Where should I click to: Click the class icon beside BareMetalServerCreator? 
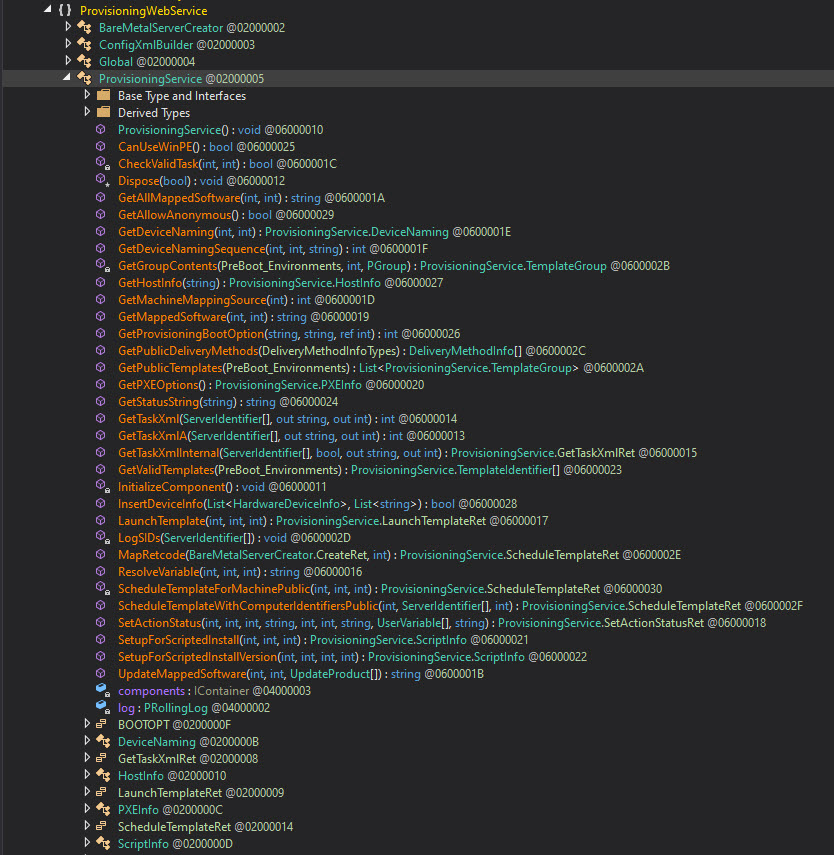coord(85,27)
